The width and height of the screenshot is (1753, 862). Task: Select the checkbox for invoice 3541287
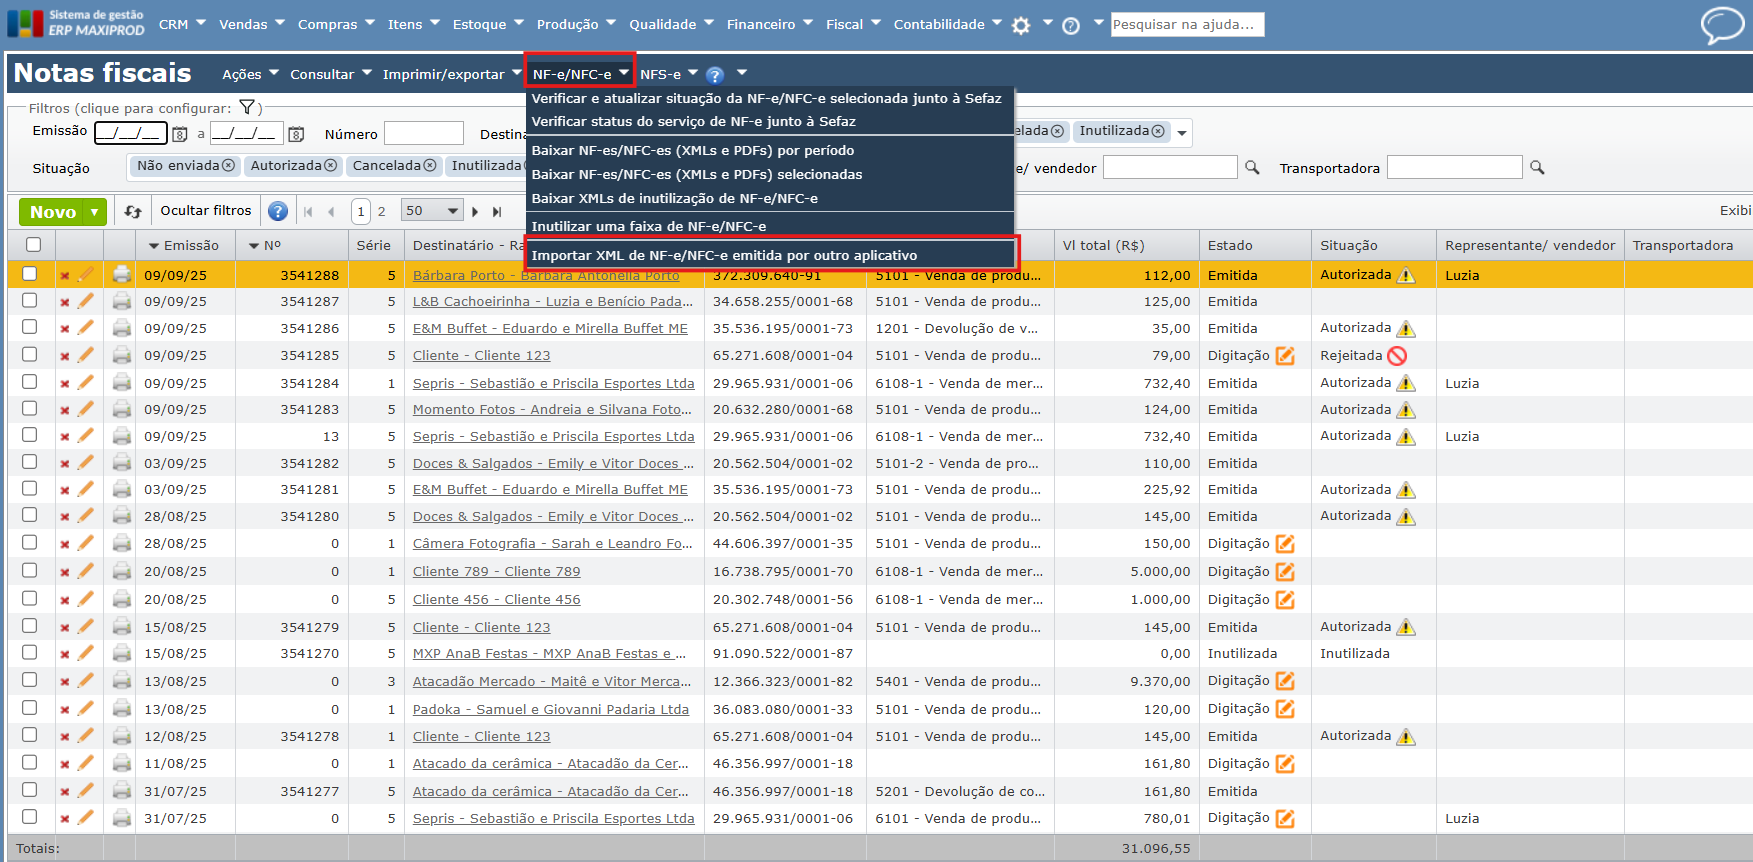[30, 300]
